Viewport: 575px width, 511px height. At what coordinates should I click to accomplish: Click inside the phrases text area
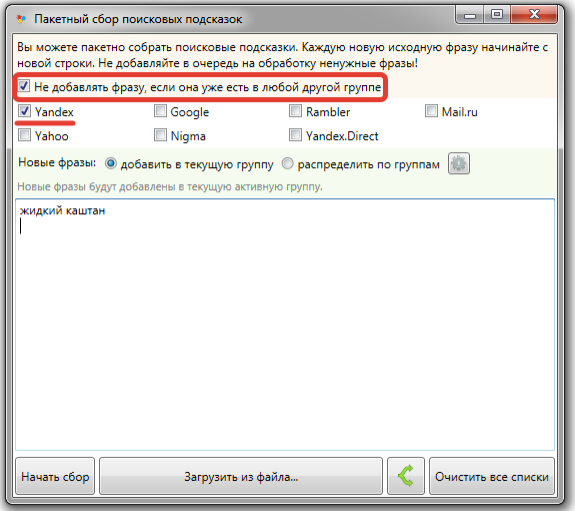pos(285,325)
